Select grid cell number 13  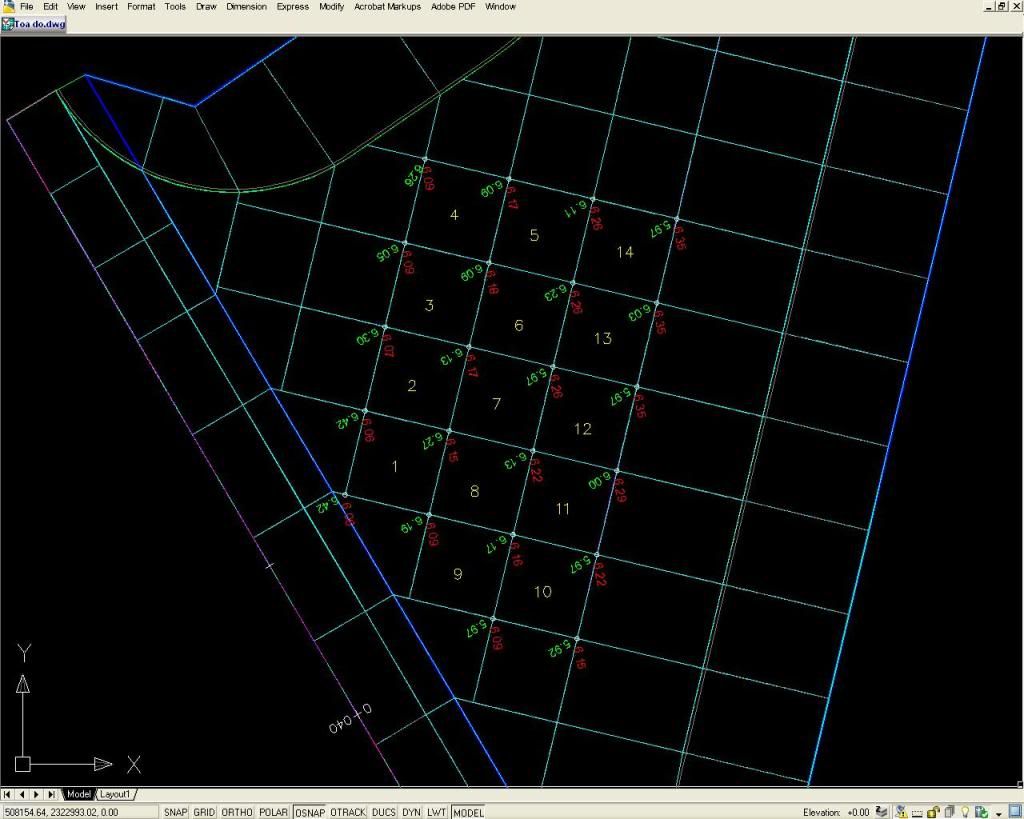pyautogui.click(x=602, y=338)
